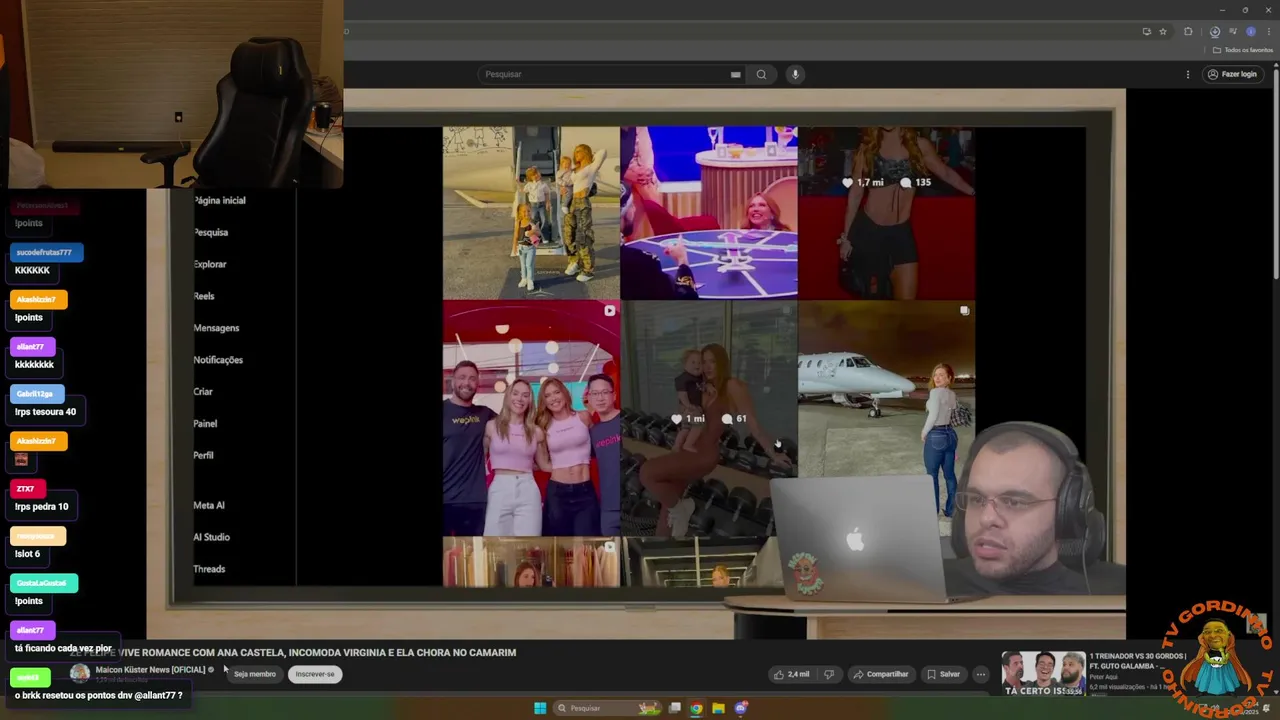Like the video with 2,4 mil thumbs up

pos(792,674)
